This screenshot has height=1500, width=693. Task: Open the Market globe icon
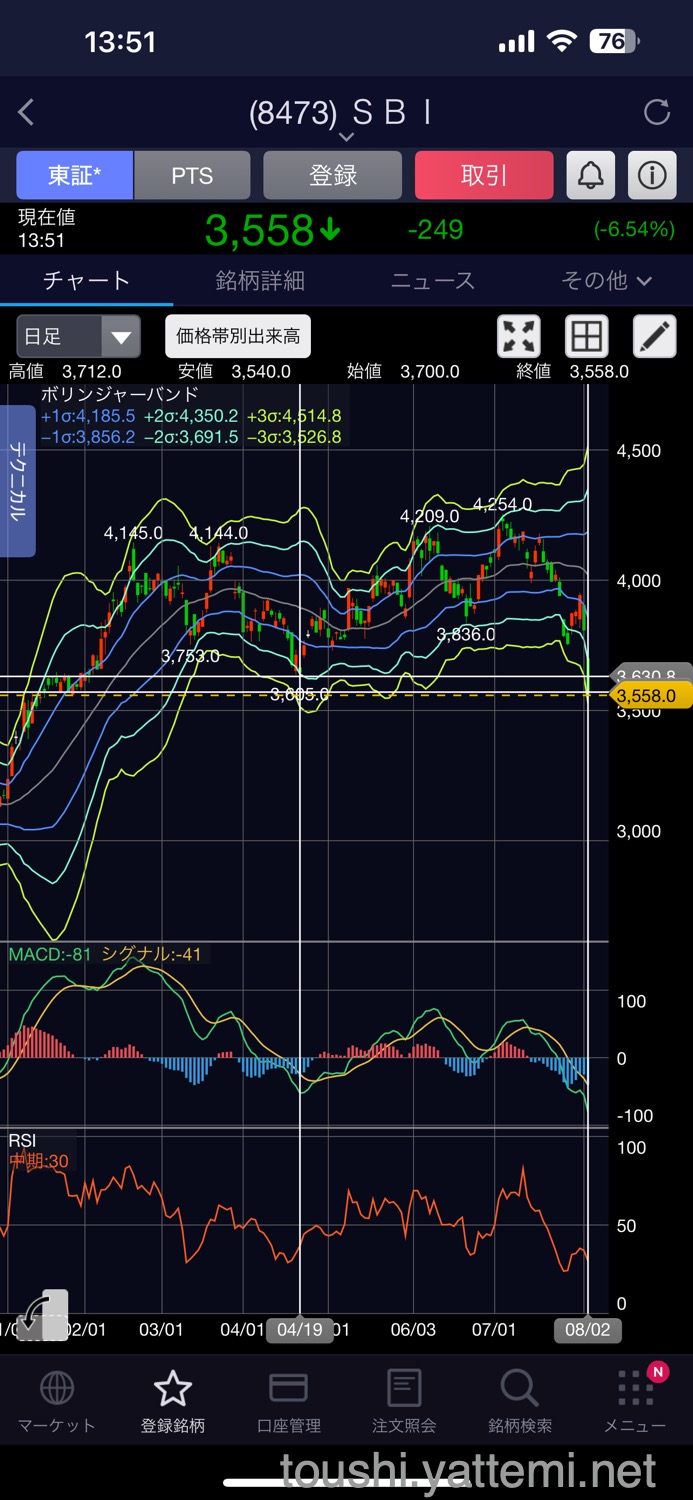(x=56, y=1401)
